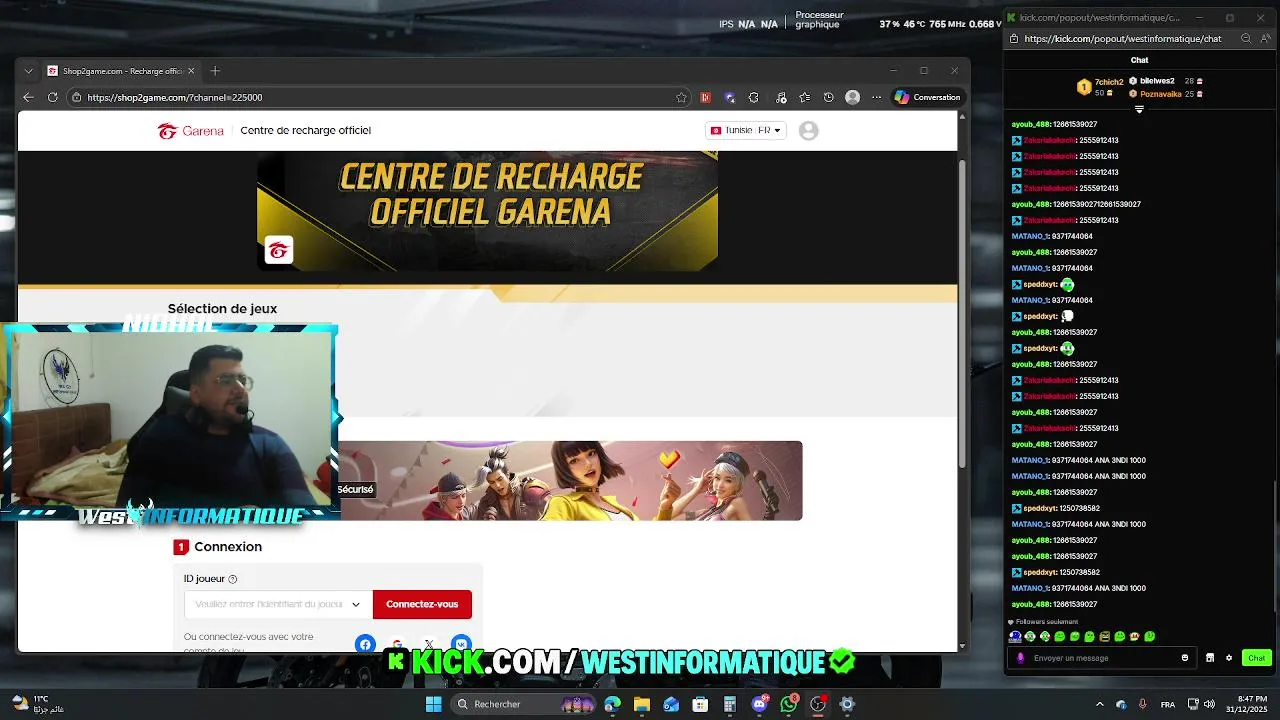
Task: Open OBS Studio from the taskbar
Action: pyautogui.click(x=818, y=704)
